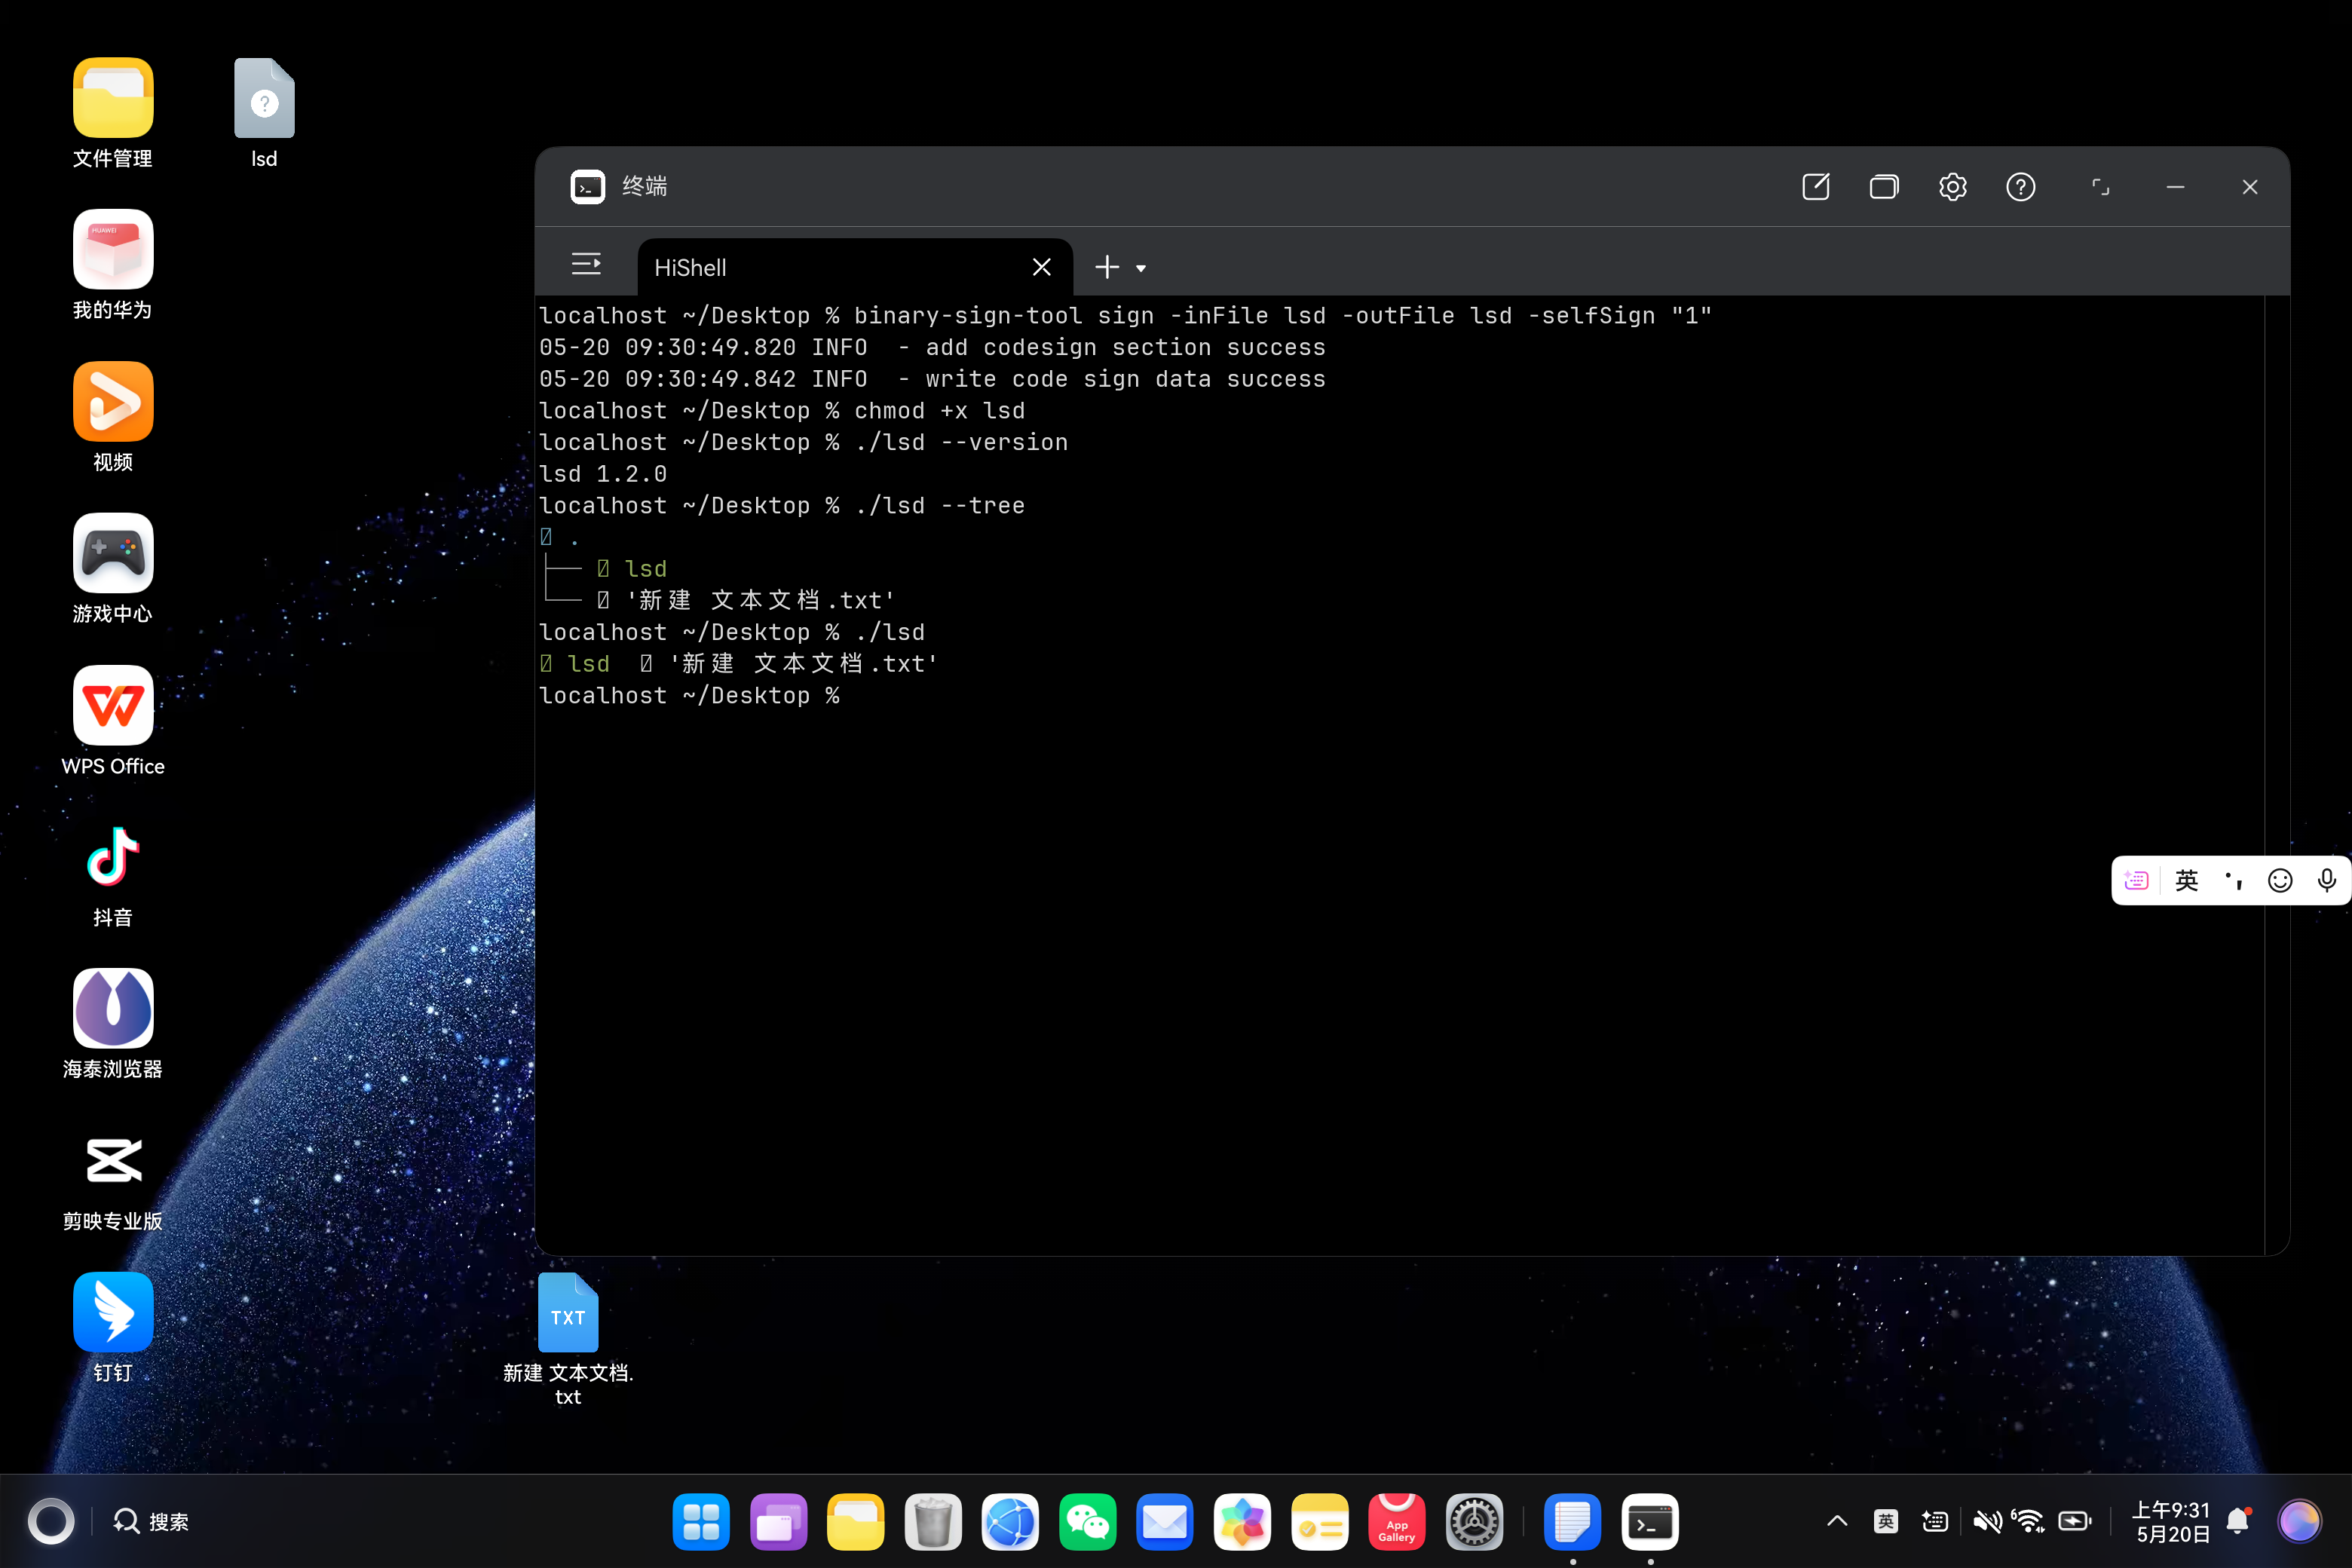This screenshot has height=1568, width=2352.
Task: Open AppGallery from the dock
Action: coord(1397,1522)
